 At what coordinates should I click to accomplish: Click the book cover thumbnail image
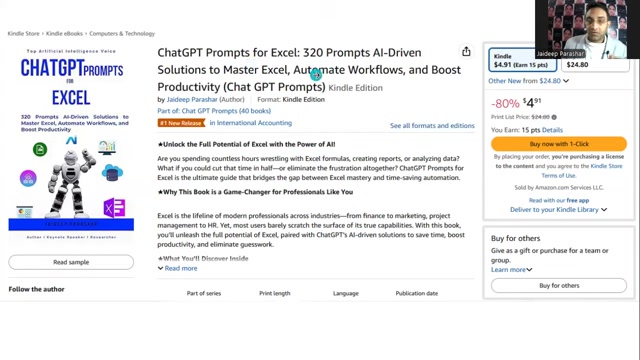[71, 145]
